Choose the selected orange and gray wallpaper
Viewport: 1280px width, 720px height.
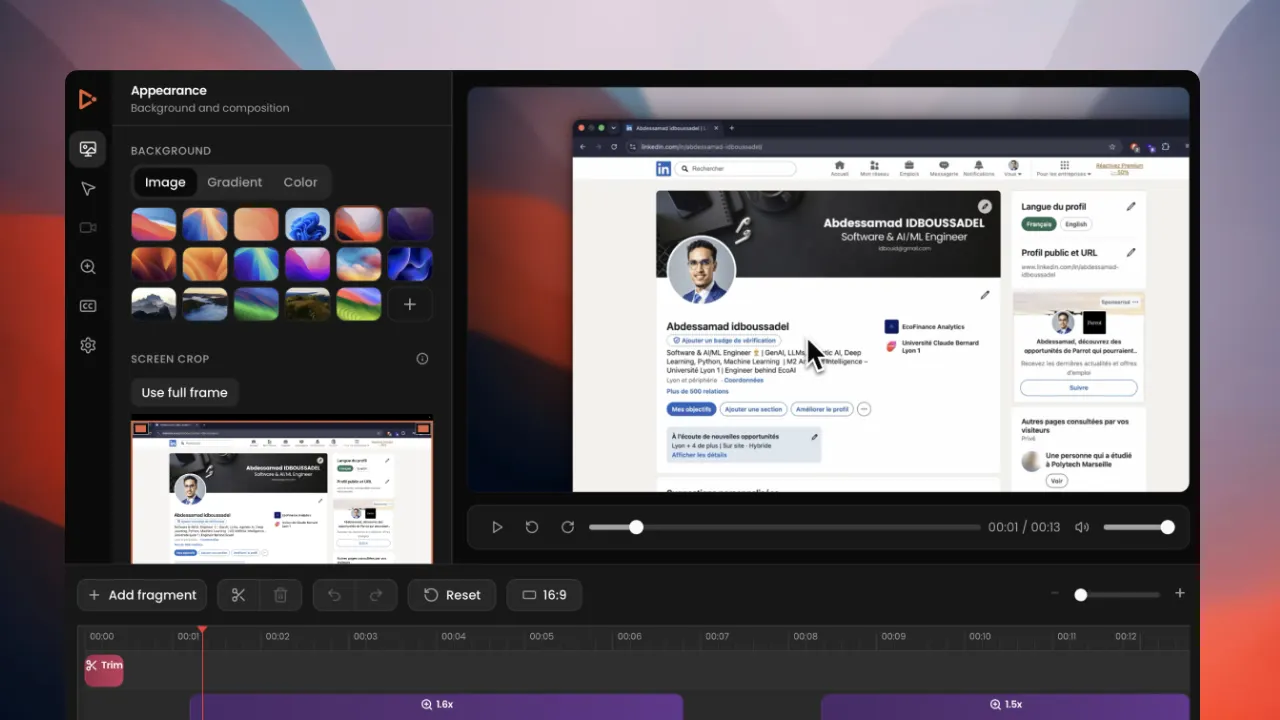point(359,224)
